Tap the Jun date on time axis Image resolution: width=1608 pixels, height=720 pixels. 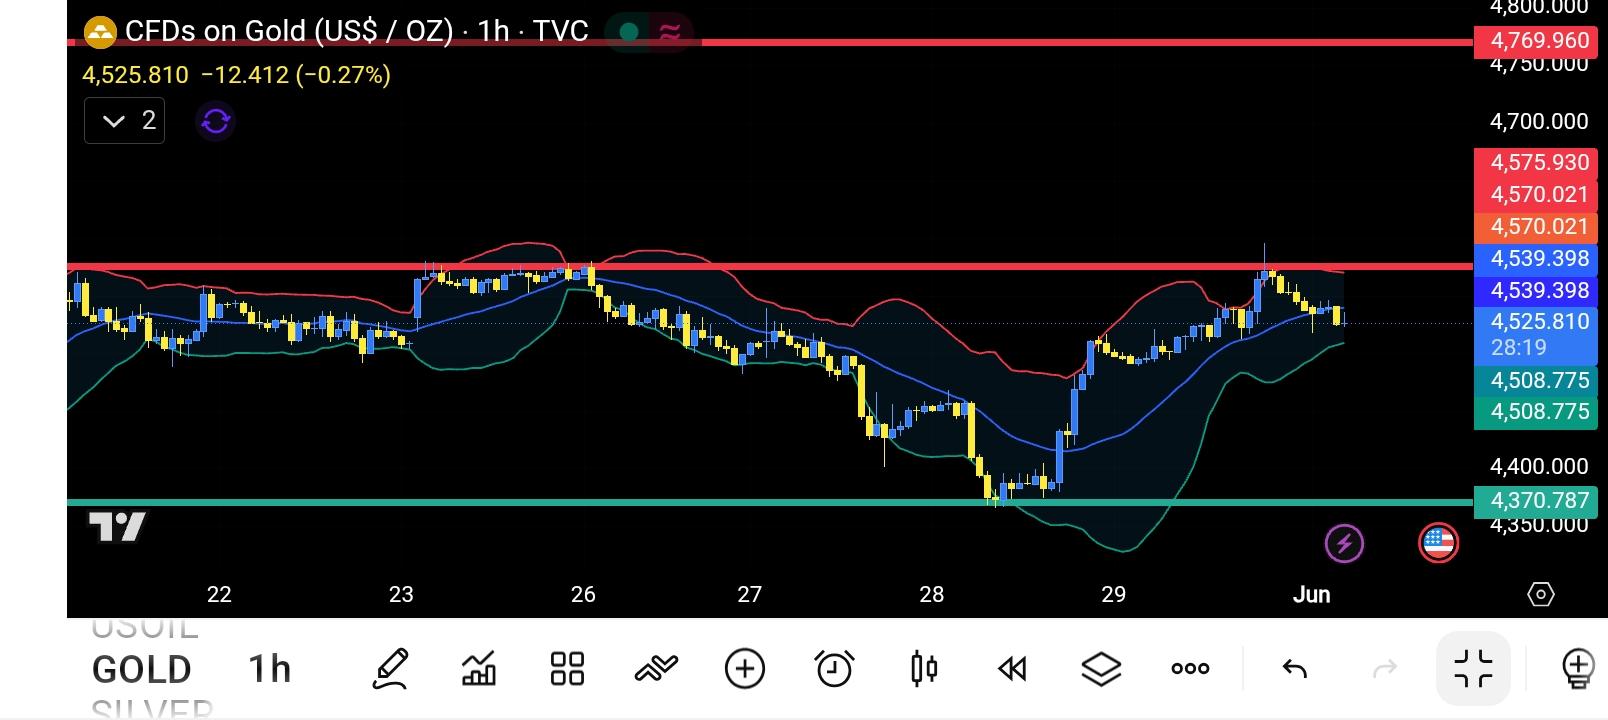pos(1311,595)
